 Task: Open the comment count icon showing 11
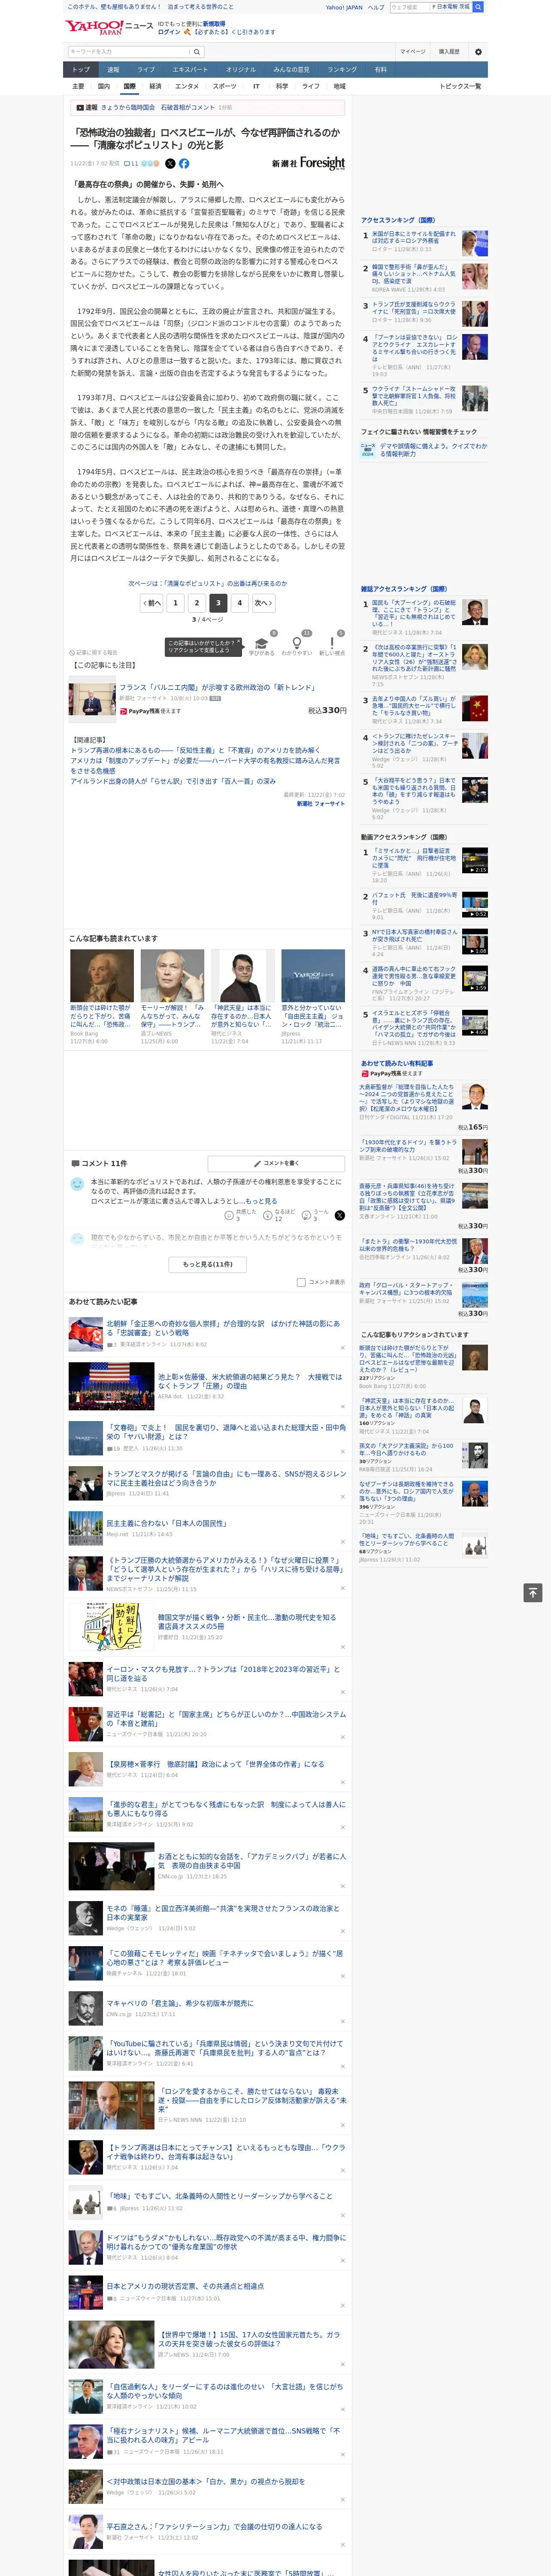131,163
